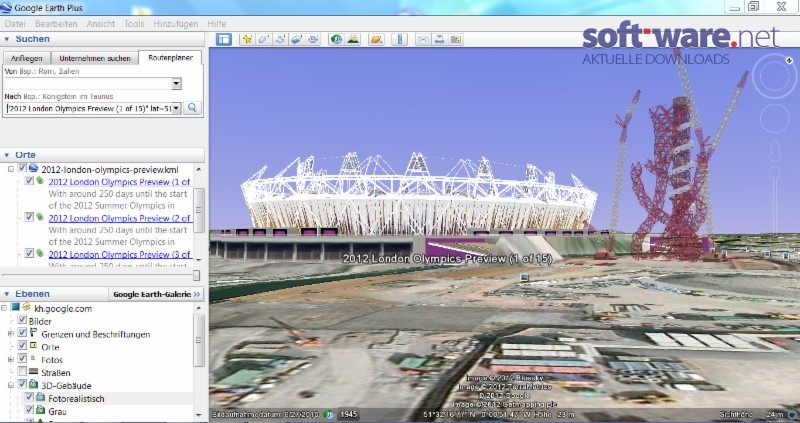
Task: Open the Google Earth-Galerie button
Action: click(157, 294)
